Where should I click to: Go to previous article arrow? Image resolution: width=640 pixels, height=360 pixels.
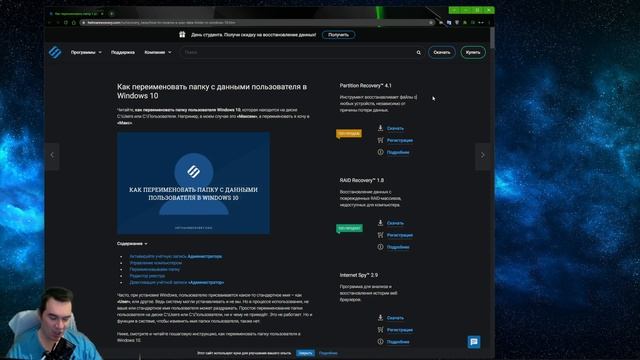(52, 156)
